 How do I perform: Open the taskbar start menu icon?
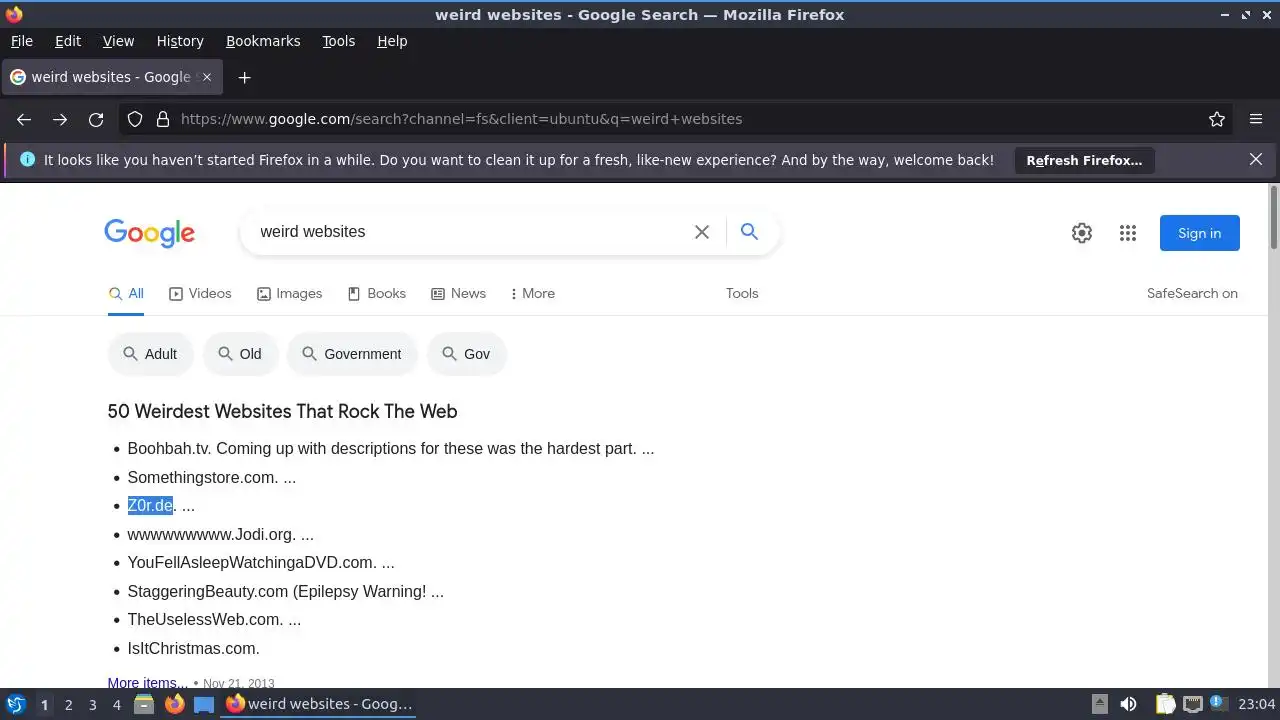[x=16, y=704]
